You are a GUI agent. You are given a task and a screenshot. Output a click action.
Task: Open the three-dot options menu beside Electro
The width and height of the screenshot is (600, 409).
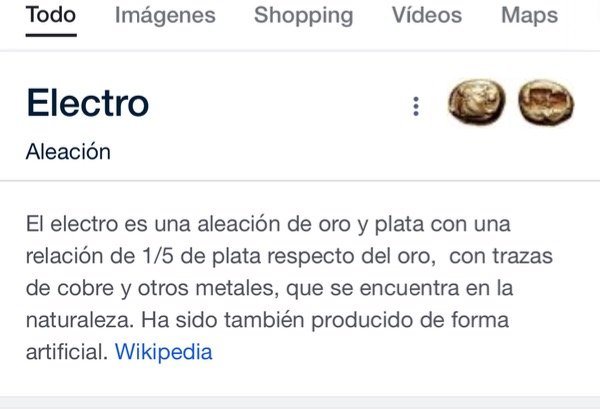[416, 106]
